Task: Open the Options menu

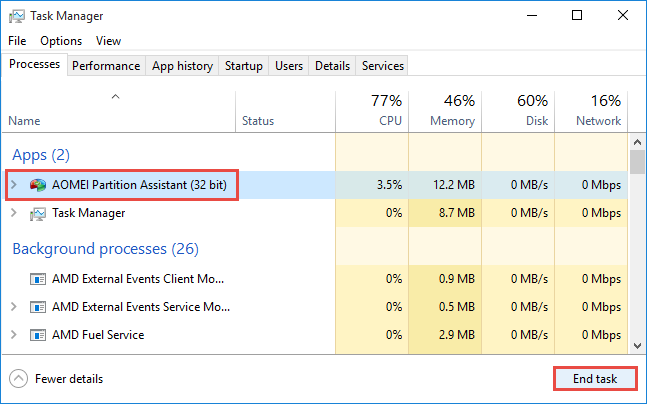Action: 61,41
